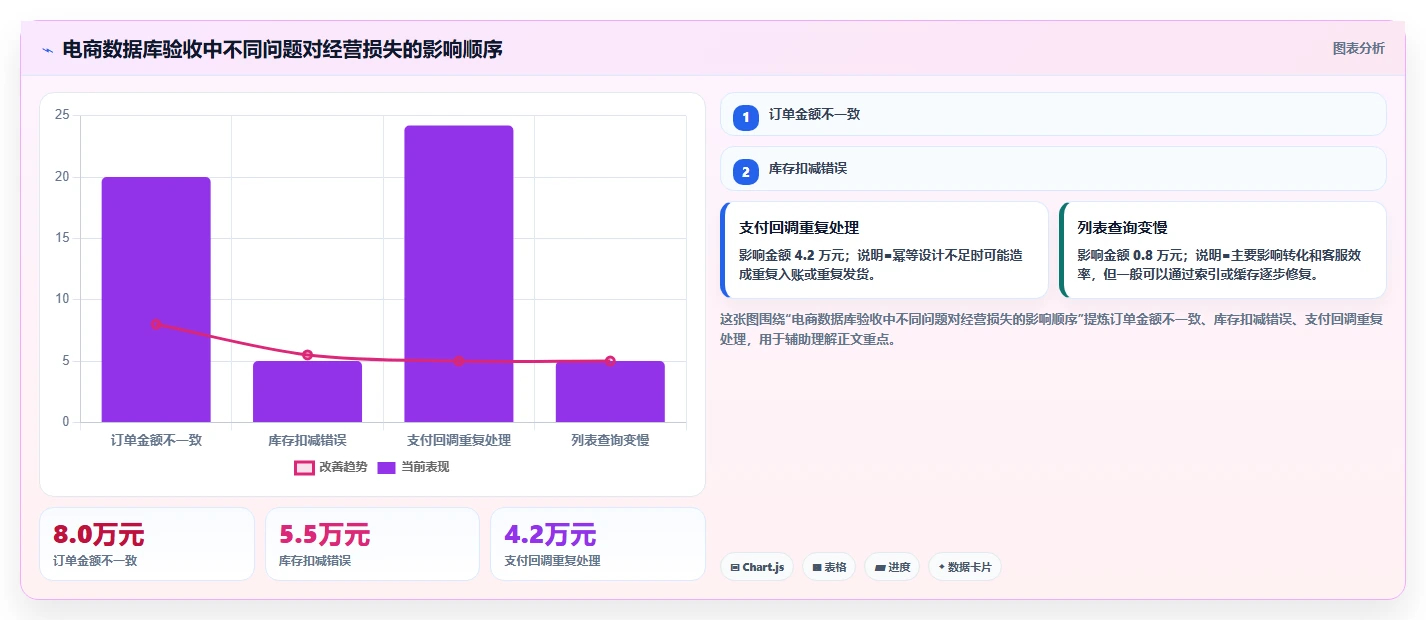Click trend line point above 订单金额不一致
Image resolution: width=1426 pixels, height=620 pixels.
pyautogui.click(x=156, y=324)
